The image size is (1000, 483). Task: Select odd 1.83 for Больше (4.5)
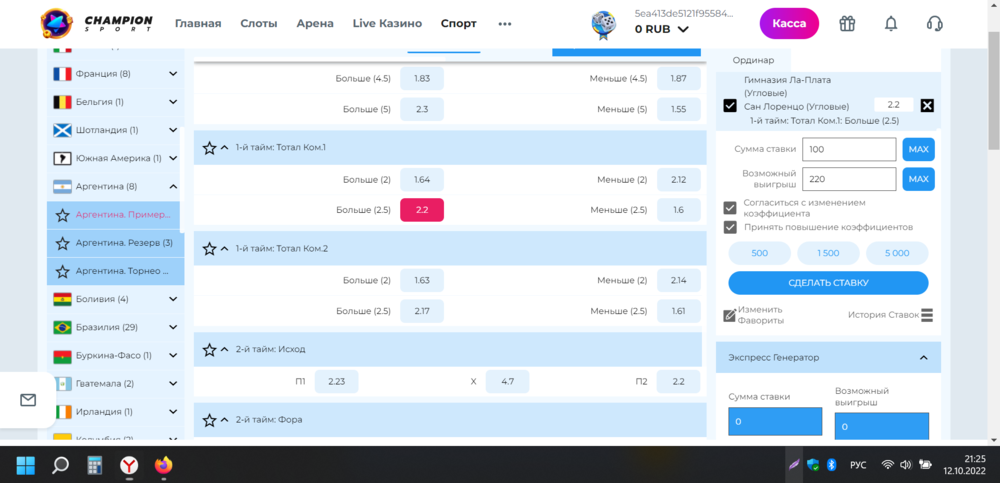[422, 78]
